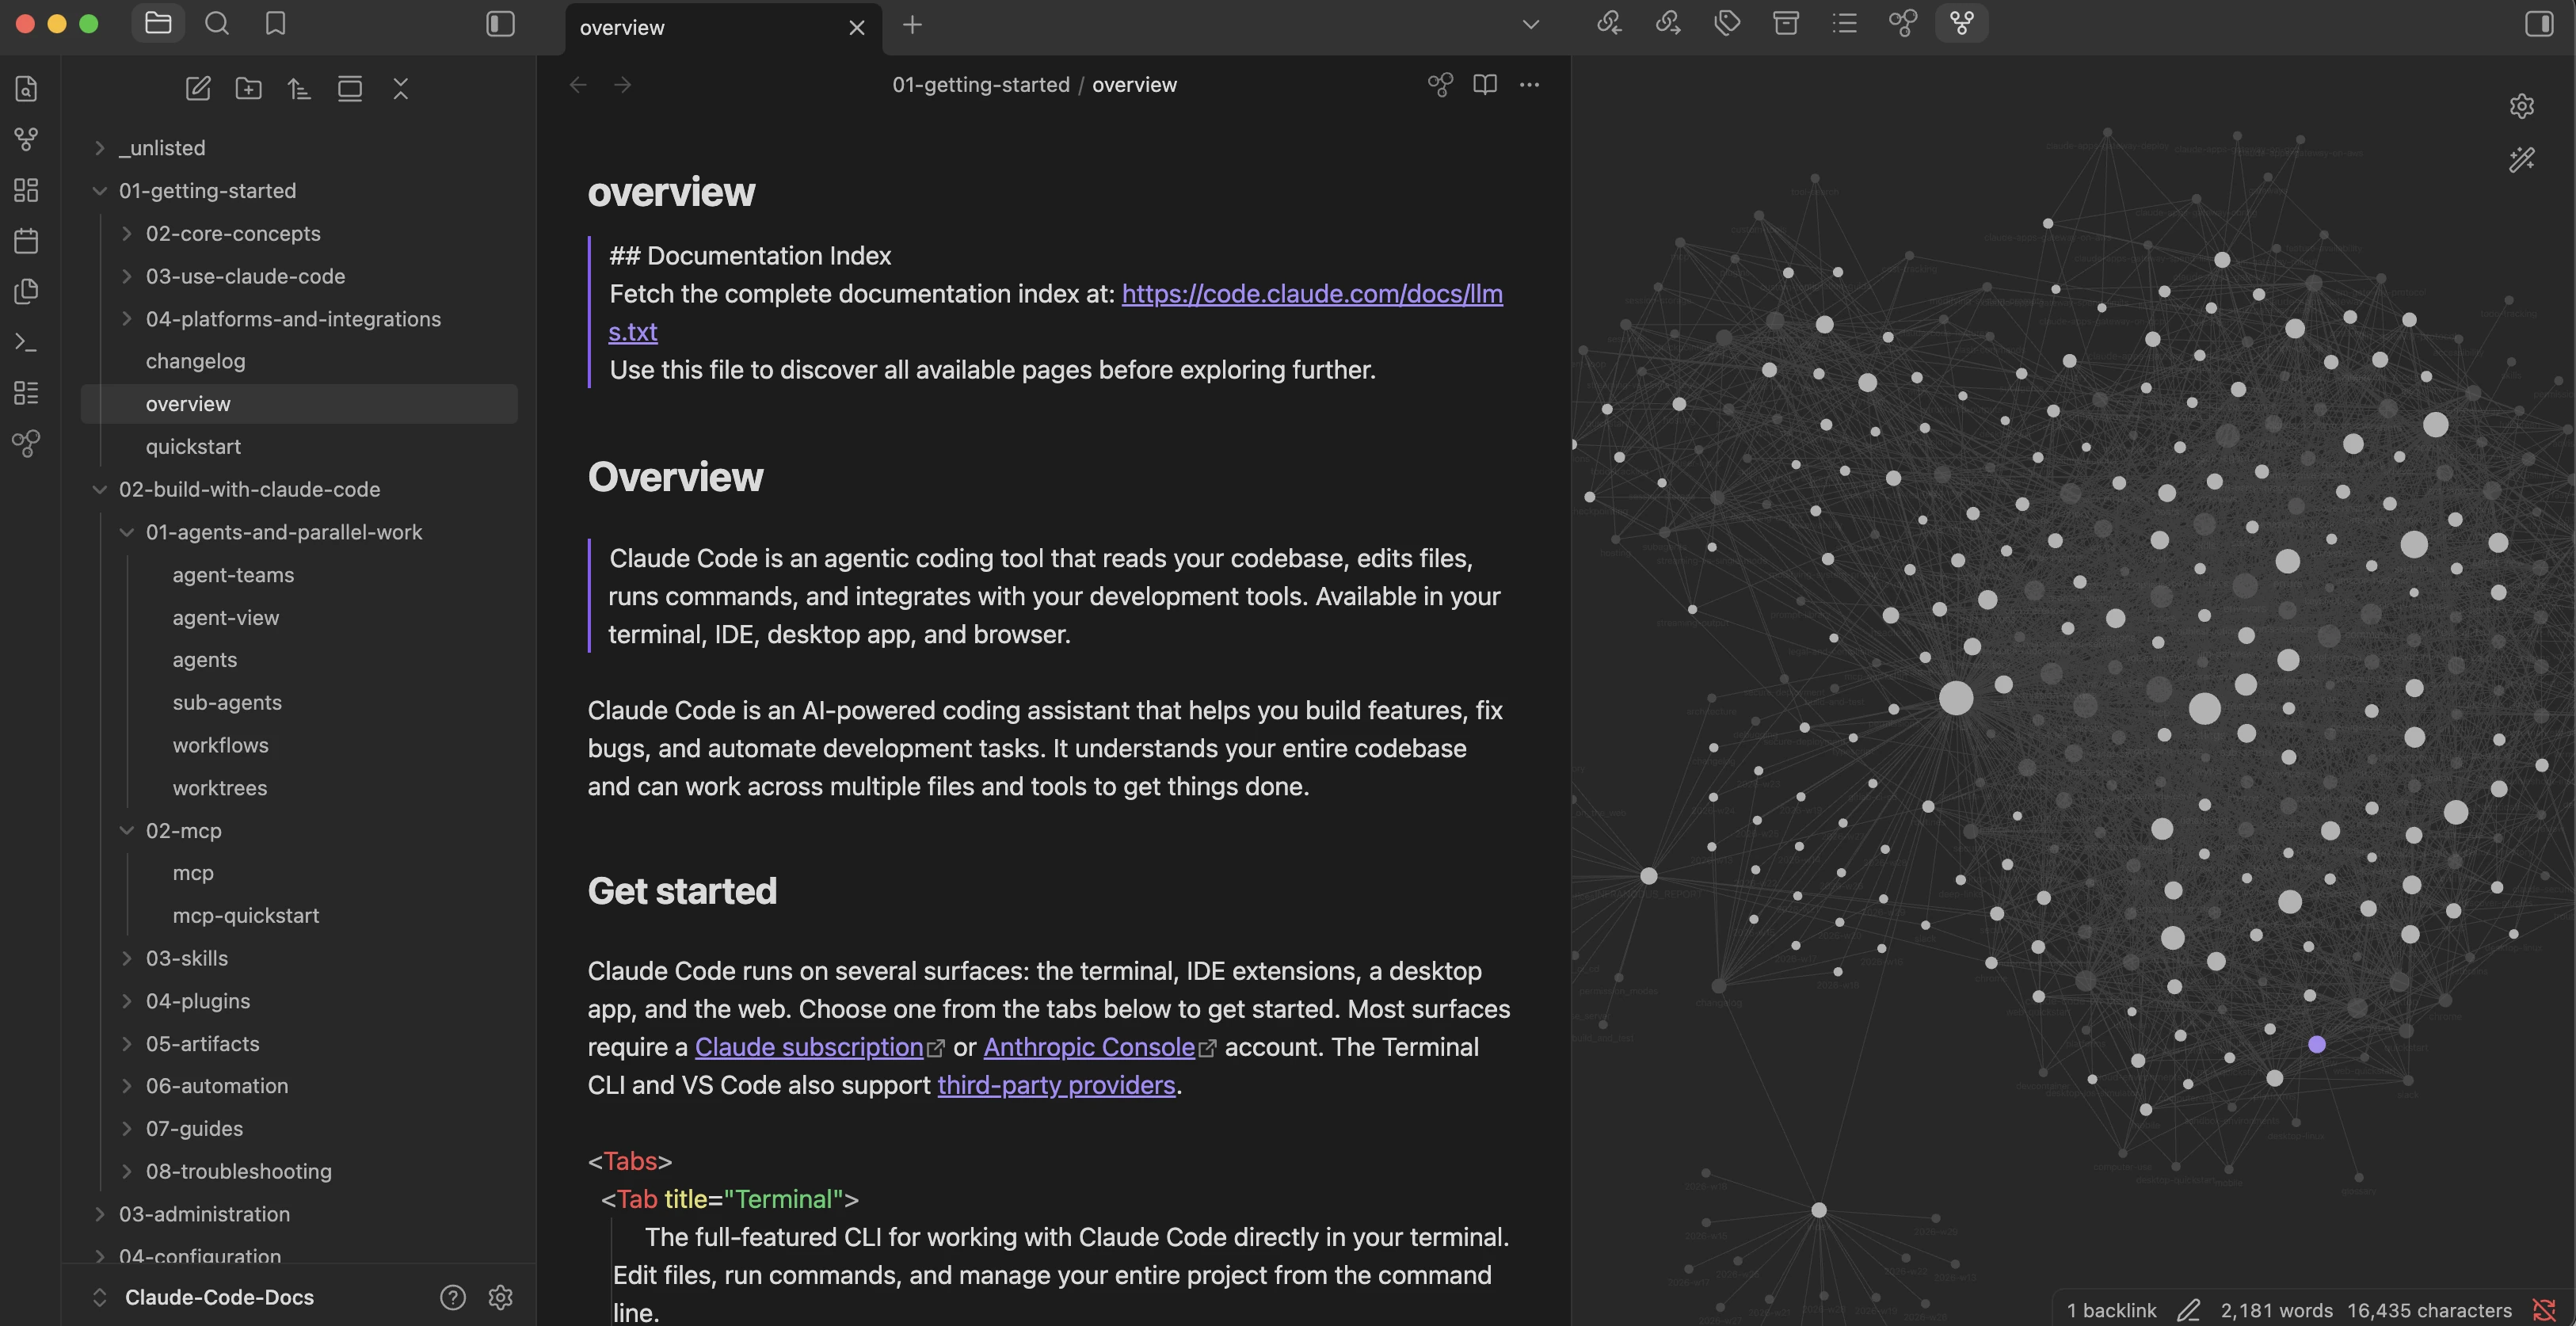
Task: Show 1 backlink in status bar
Action: [x=2111, y=1310]
